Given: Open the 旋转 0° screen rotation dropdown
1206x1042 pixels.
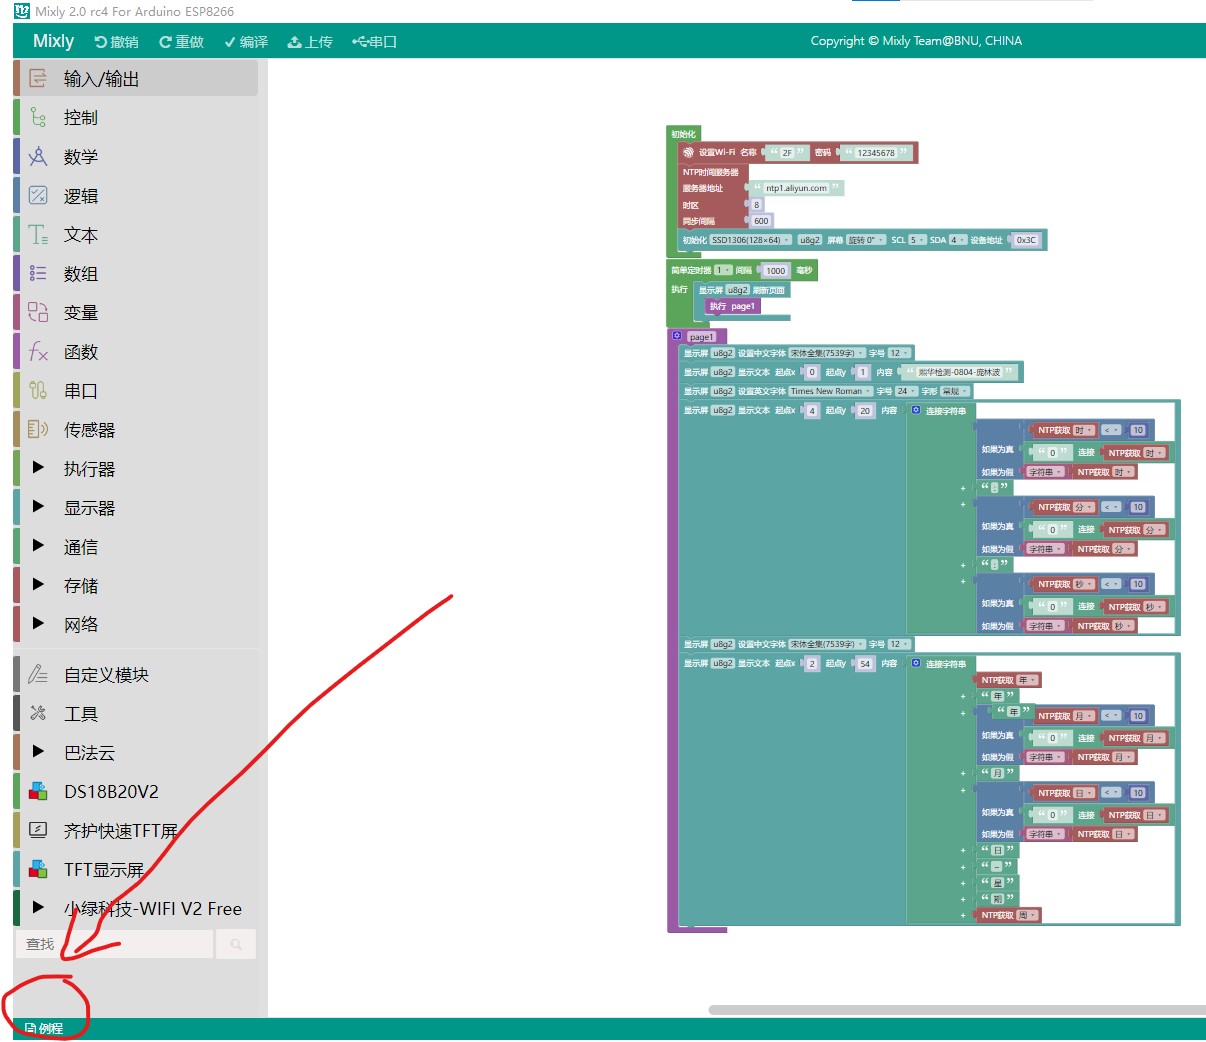Looking at the screenshot, I should 865,240.
